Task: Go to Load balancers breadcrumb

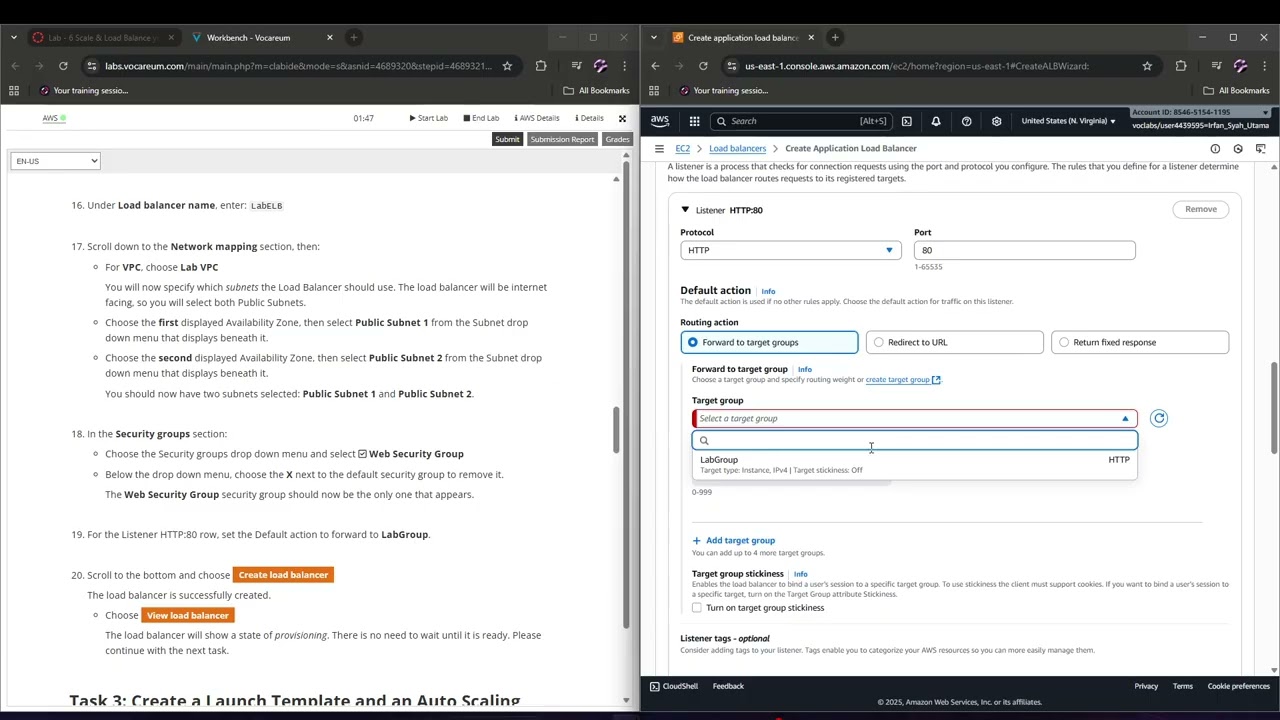Action: (737, 148)
